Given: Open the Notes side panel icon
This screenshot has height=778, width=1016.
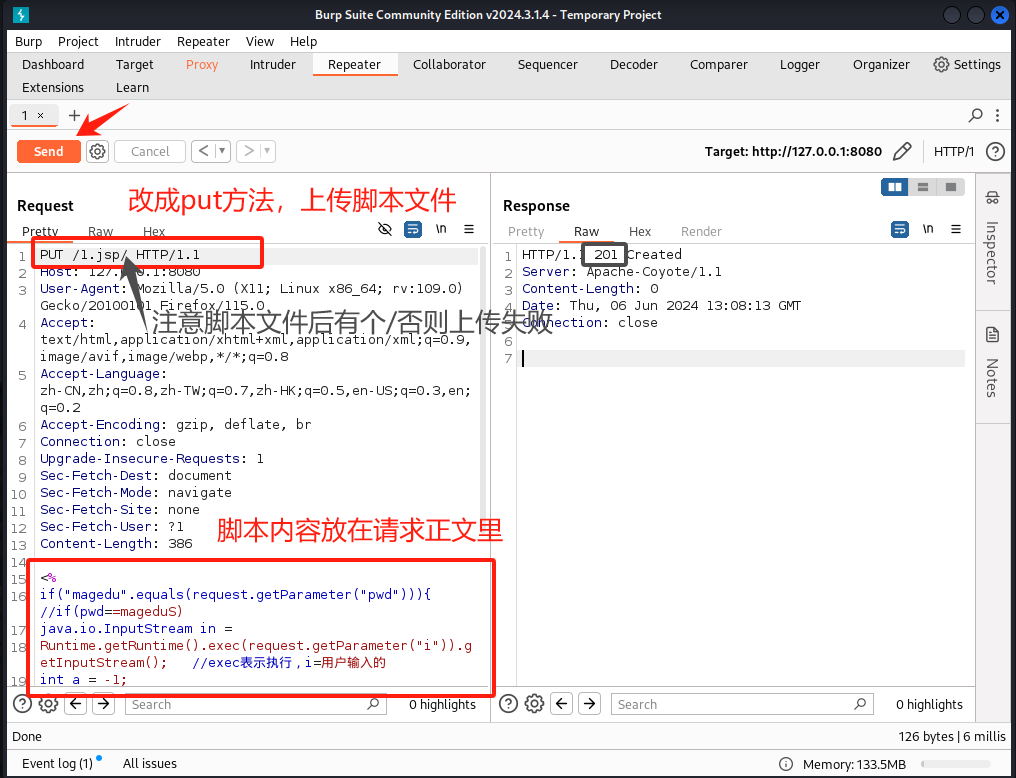Looking at the screenshot, I should (x=992, y=335).
